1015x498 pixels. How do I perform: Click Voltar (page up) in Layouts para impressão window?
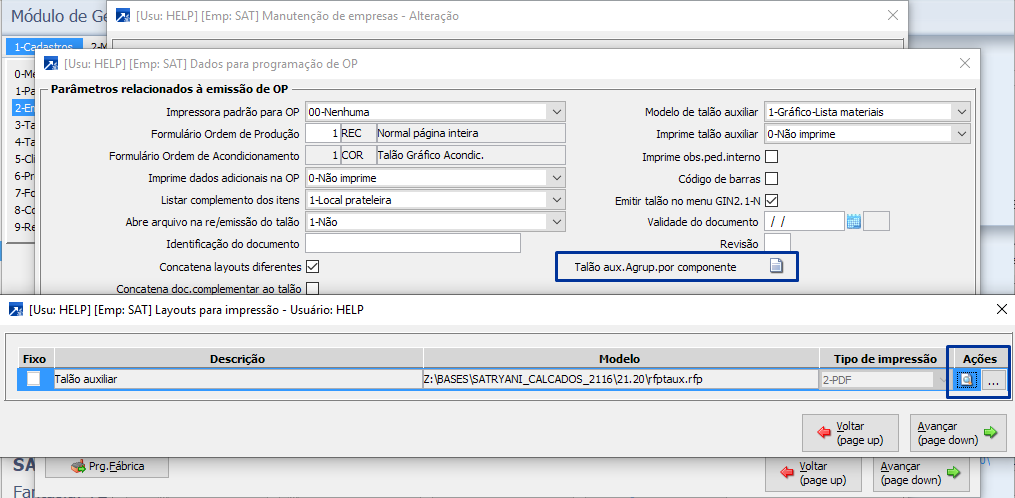tap(850, 433)
